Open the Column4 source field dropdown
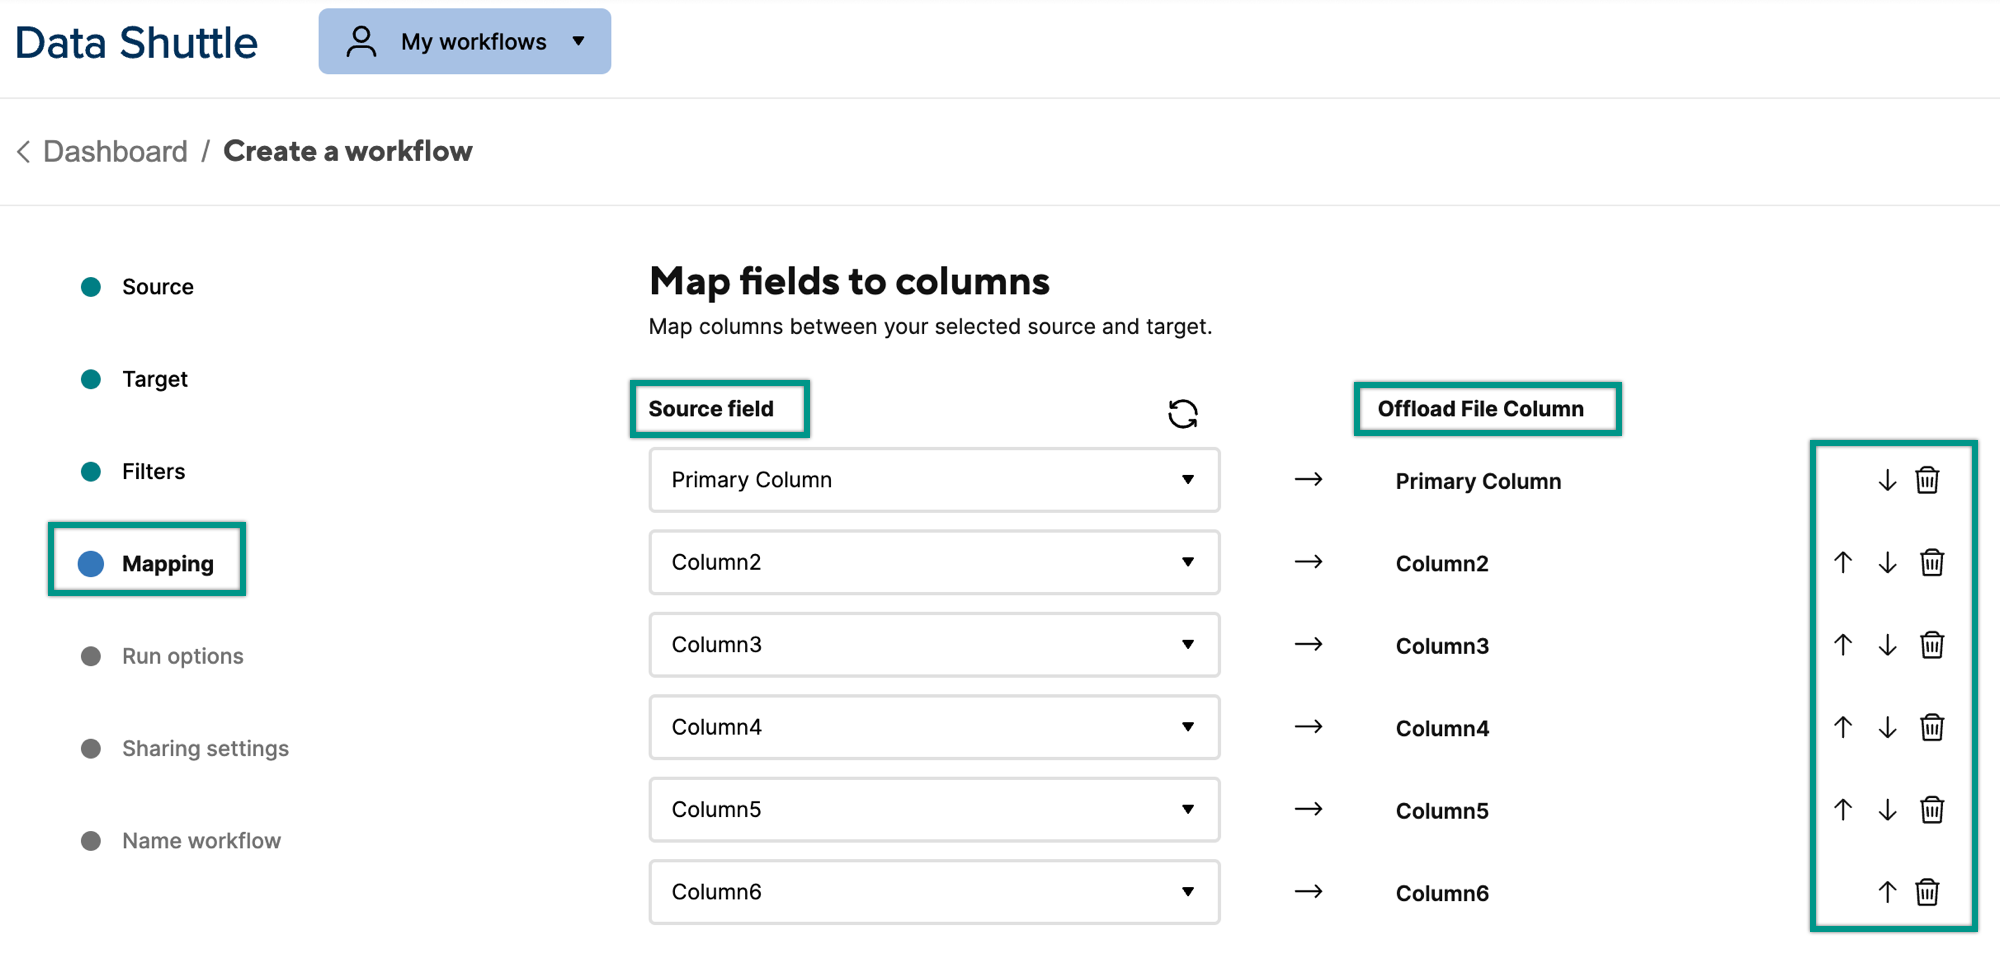This screenshot has height=968, width=2000. [934, 727]
